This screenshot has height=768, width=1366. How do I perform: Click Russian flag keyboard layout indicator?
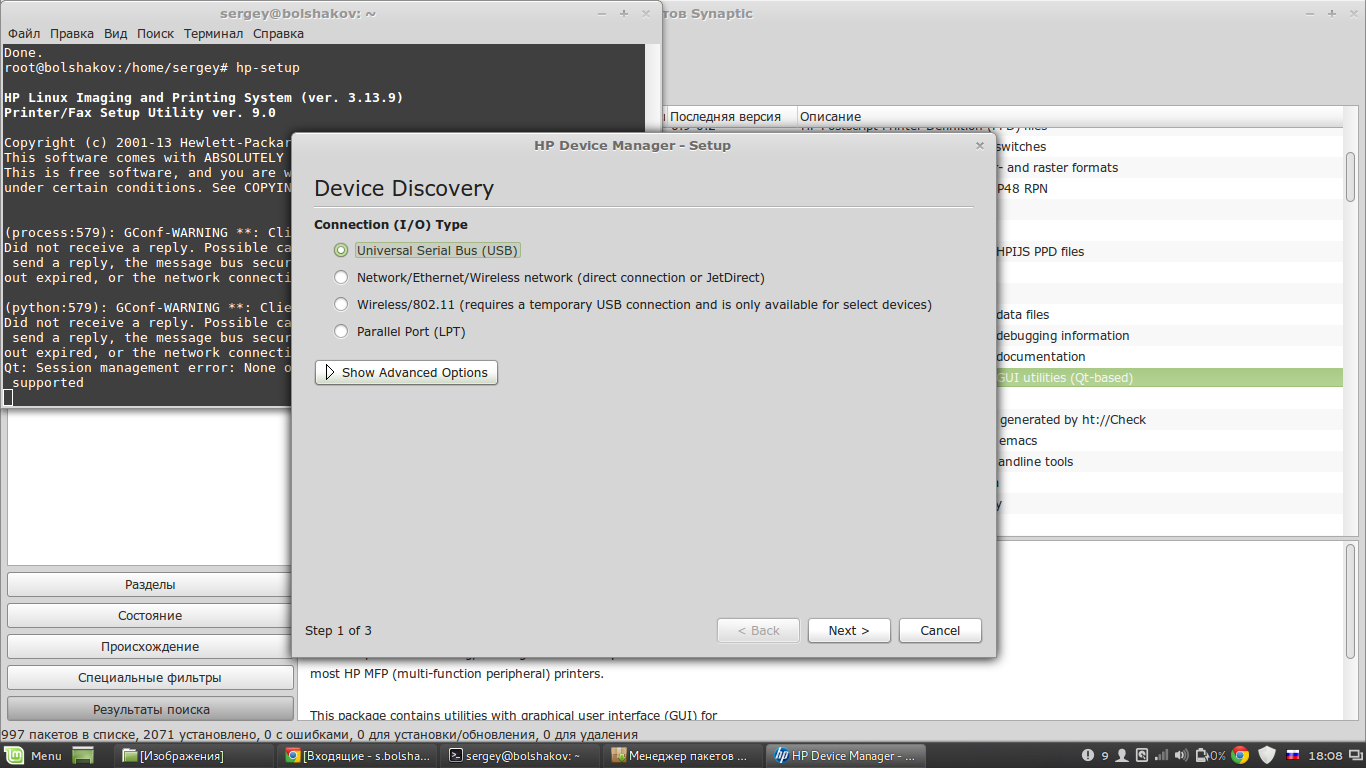click(1292, 756)
